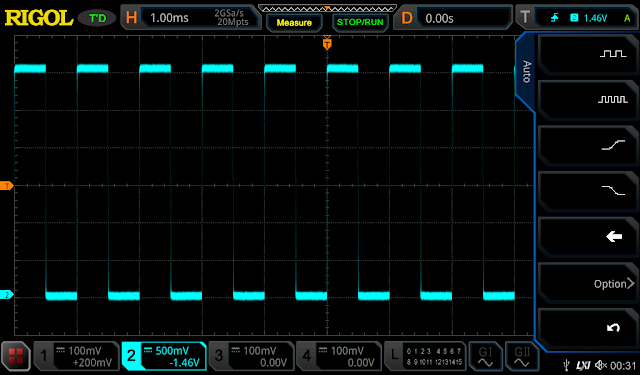640x375 pixels.
Task: Click the 2GSa/s sample rate readout
Action: [x=229, y=13]
